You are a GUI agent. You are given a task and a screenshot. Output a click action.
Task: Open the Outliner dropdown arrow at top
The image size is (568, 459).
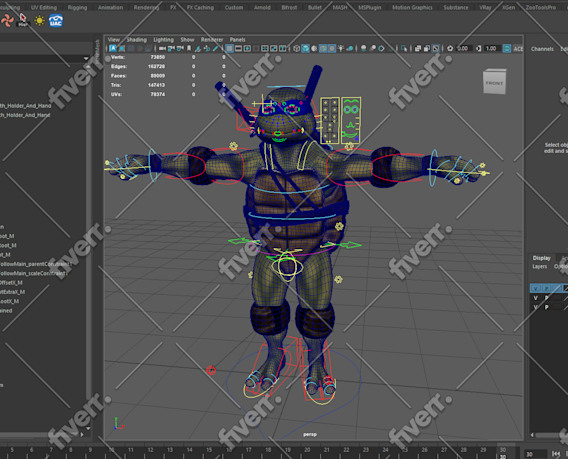click(86, 58)
